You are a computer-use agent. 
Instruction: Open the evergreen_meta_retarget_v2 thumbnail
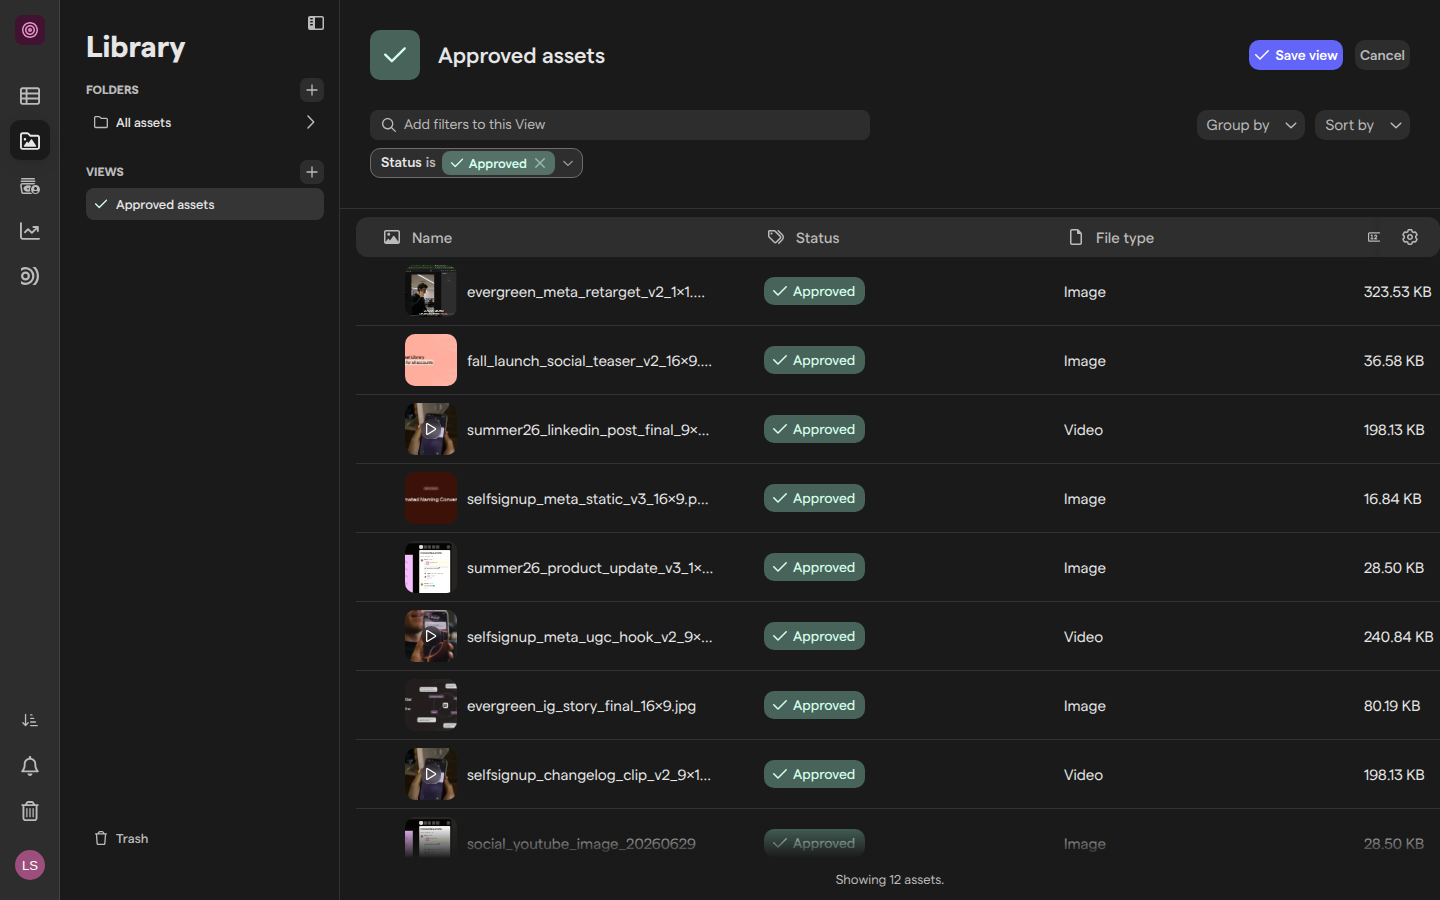tap(431, 291)
